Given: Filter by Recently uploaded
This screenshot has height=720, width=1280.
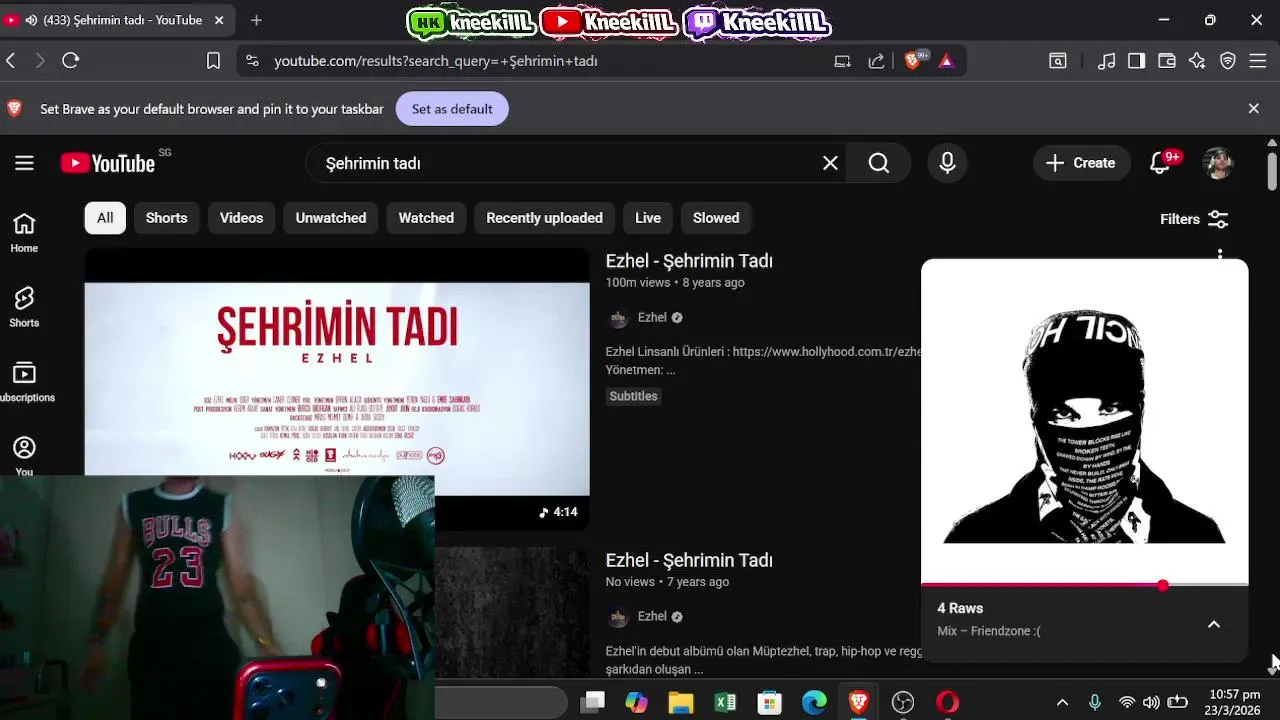Looking at the screenshot, I should [x=544, y=218].
